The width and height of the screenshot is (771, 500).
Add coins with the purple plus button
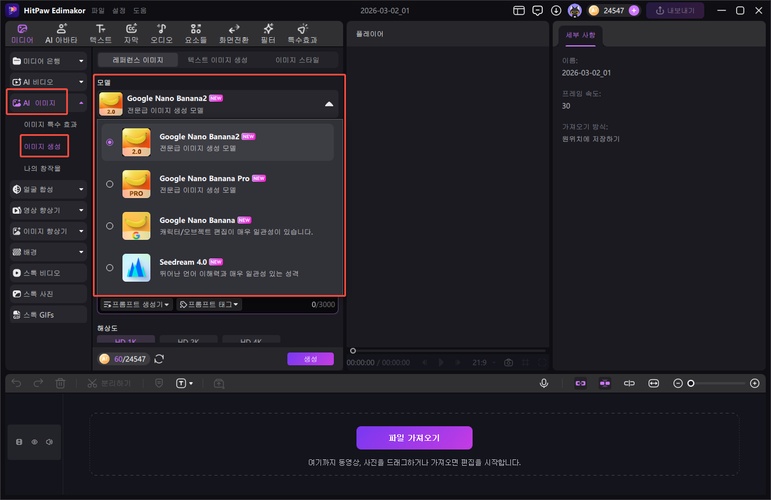[634, 10]
